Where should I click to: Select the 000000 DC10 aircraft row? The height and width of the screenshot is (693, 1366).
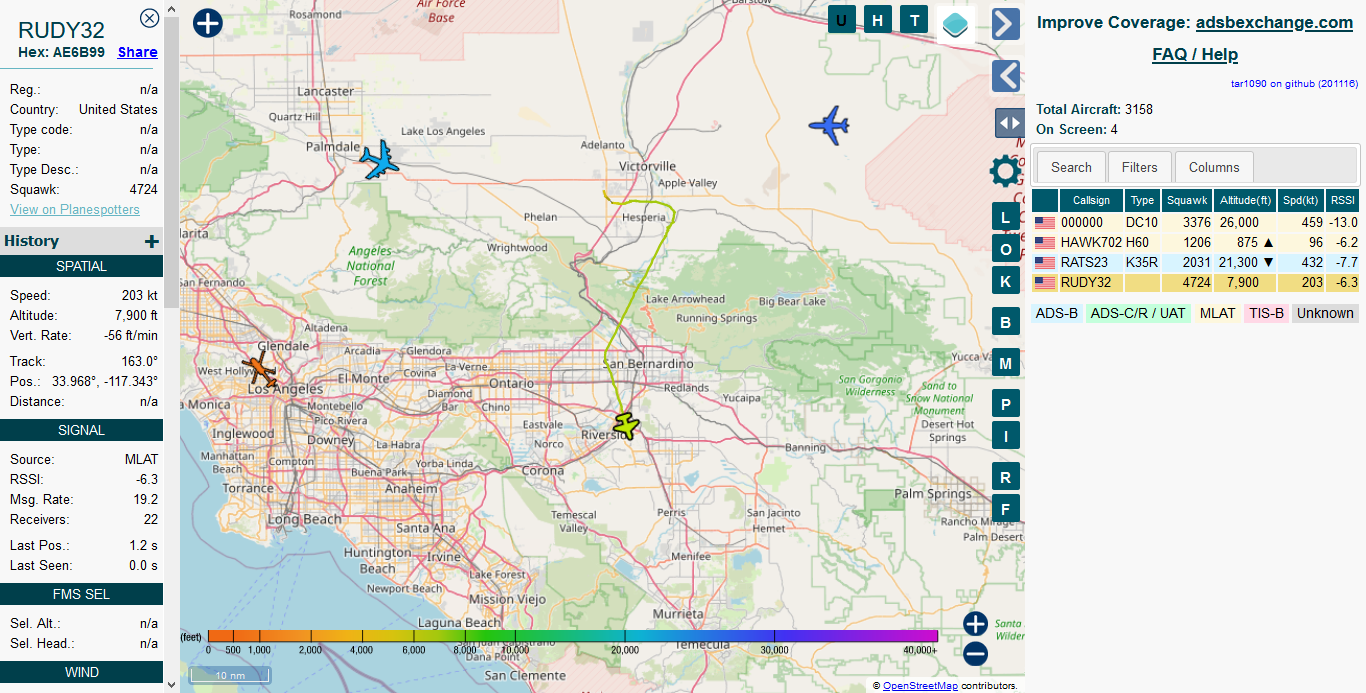1195,222
